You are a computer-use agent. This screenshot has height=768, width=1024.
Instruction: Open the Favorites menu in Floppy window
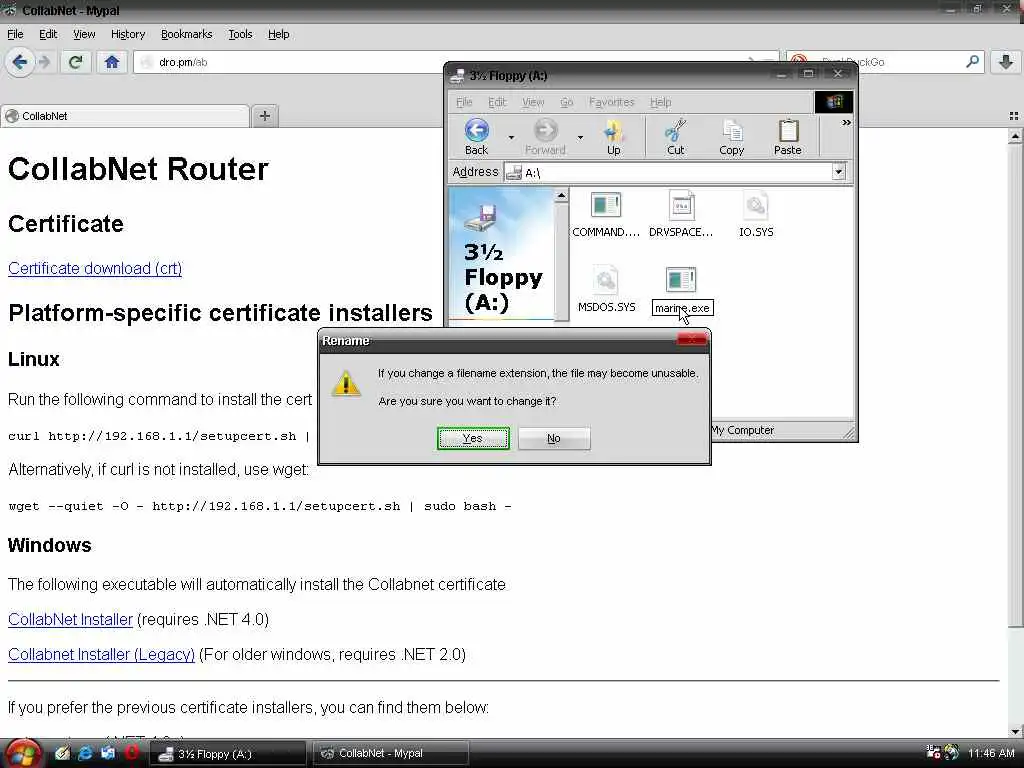[611, 102]
